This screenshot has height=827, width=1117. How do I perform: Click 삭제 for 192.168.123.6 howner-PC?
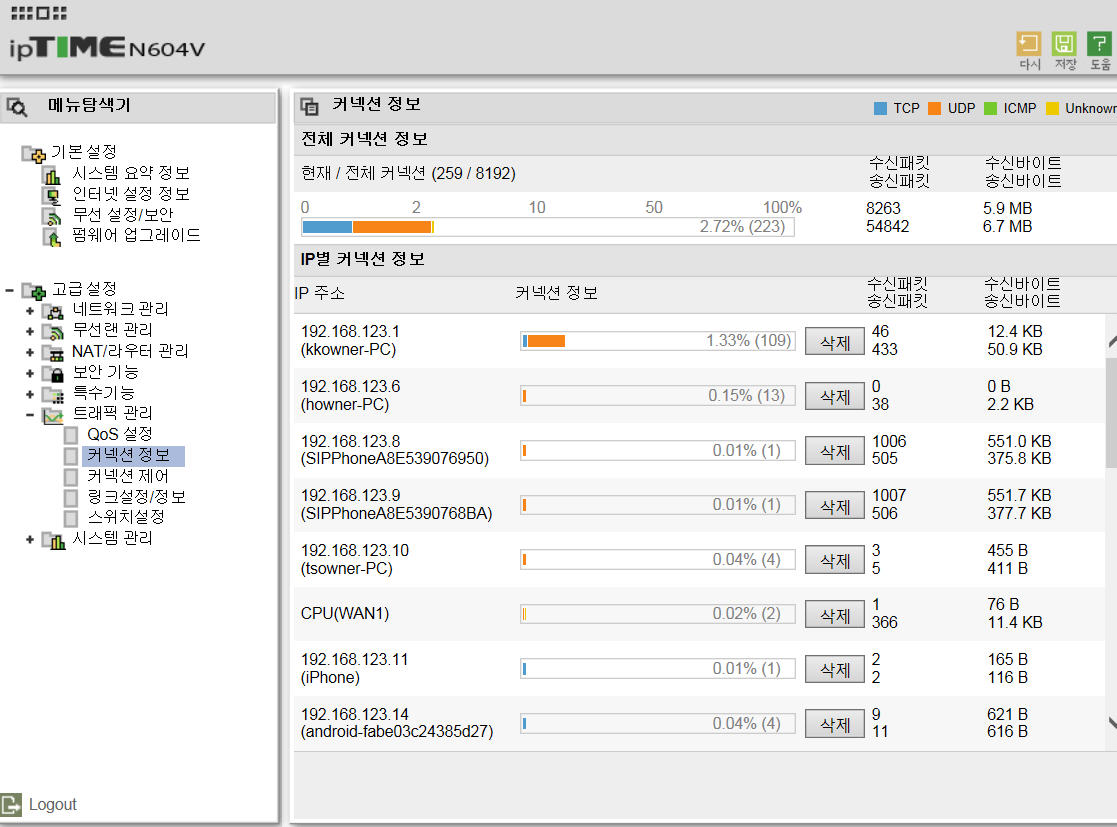835,396
